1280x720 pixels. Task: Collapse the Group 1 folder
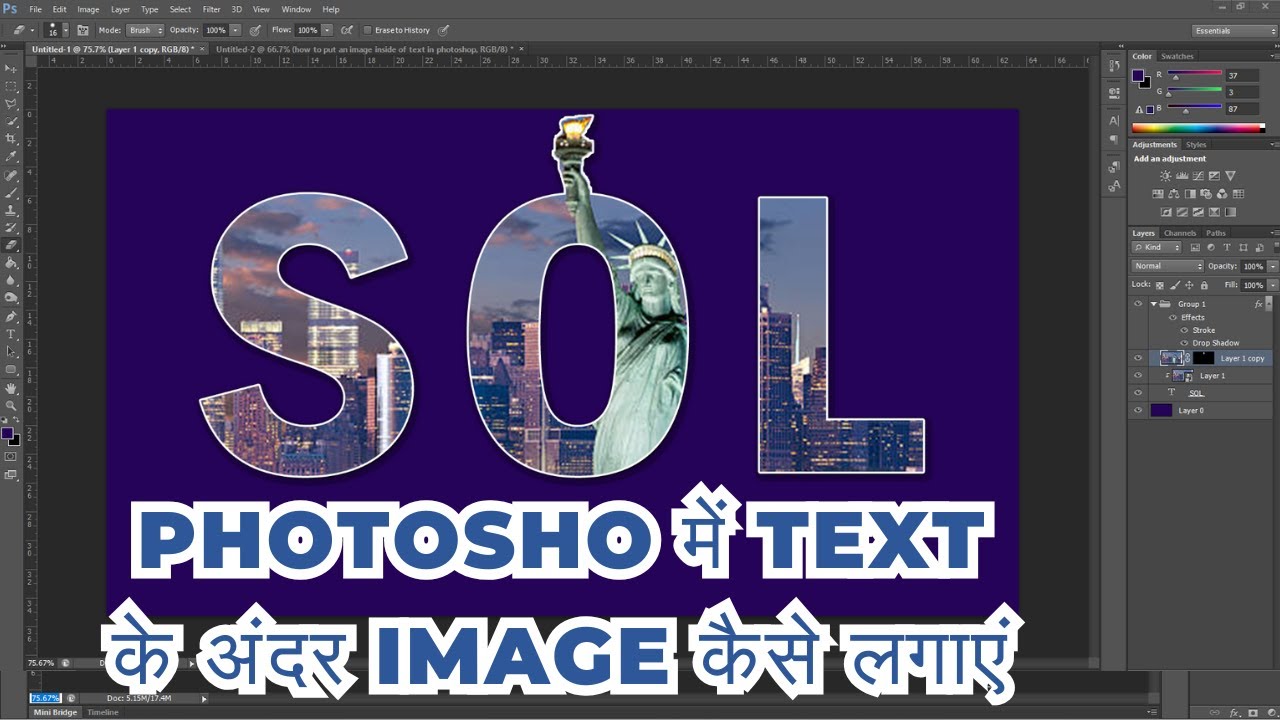click(1153, 304)
